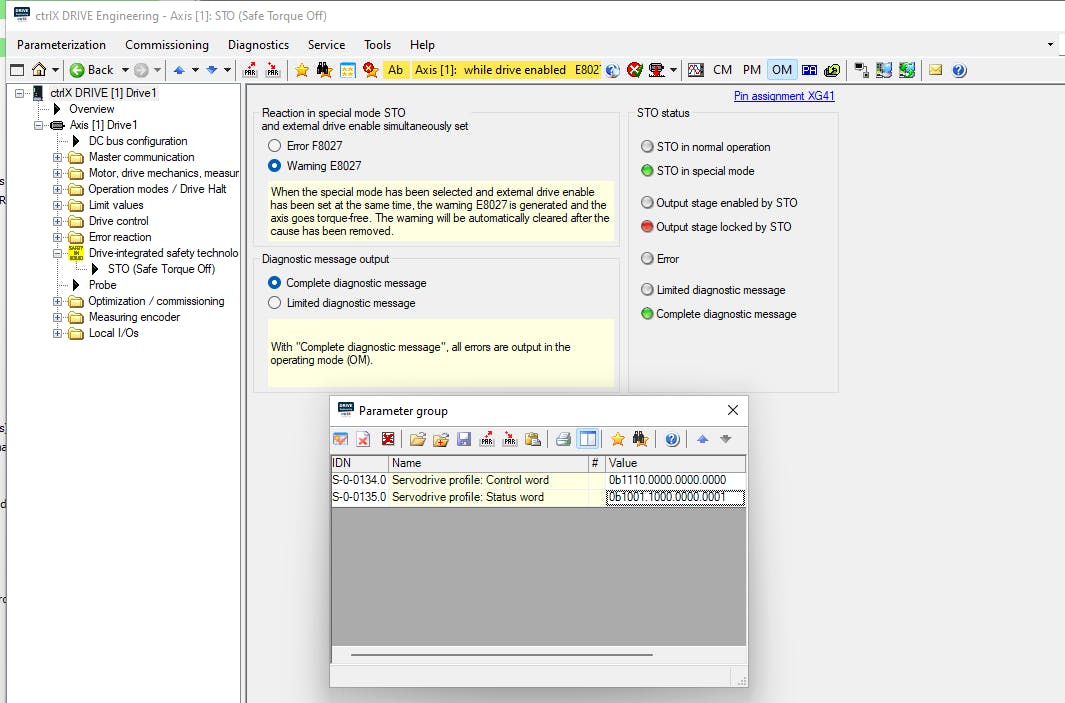Click the envelope message icon in toolbar
This screenshot has height=703, width=1065.
(x=936, y=70)
